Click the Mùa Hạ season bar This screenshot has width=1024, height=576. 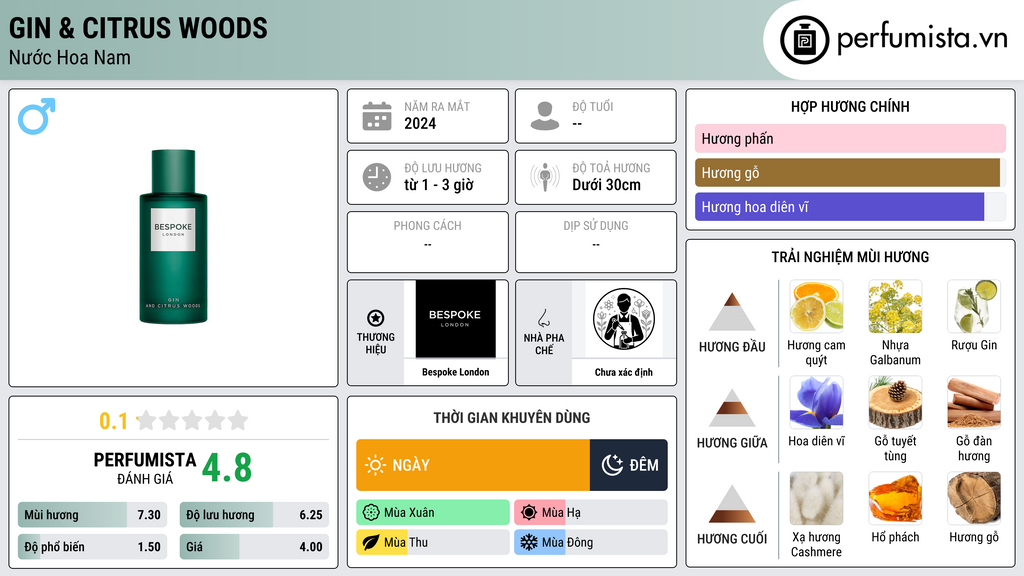591,513
